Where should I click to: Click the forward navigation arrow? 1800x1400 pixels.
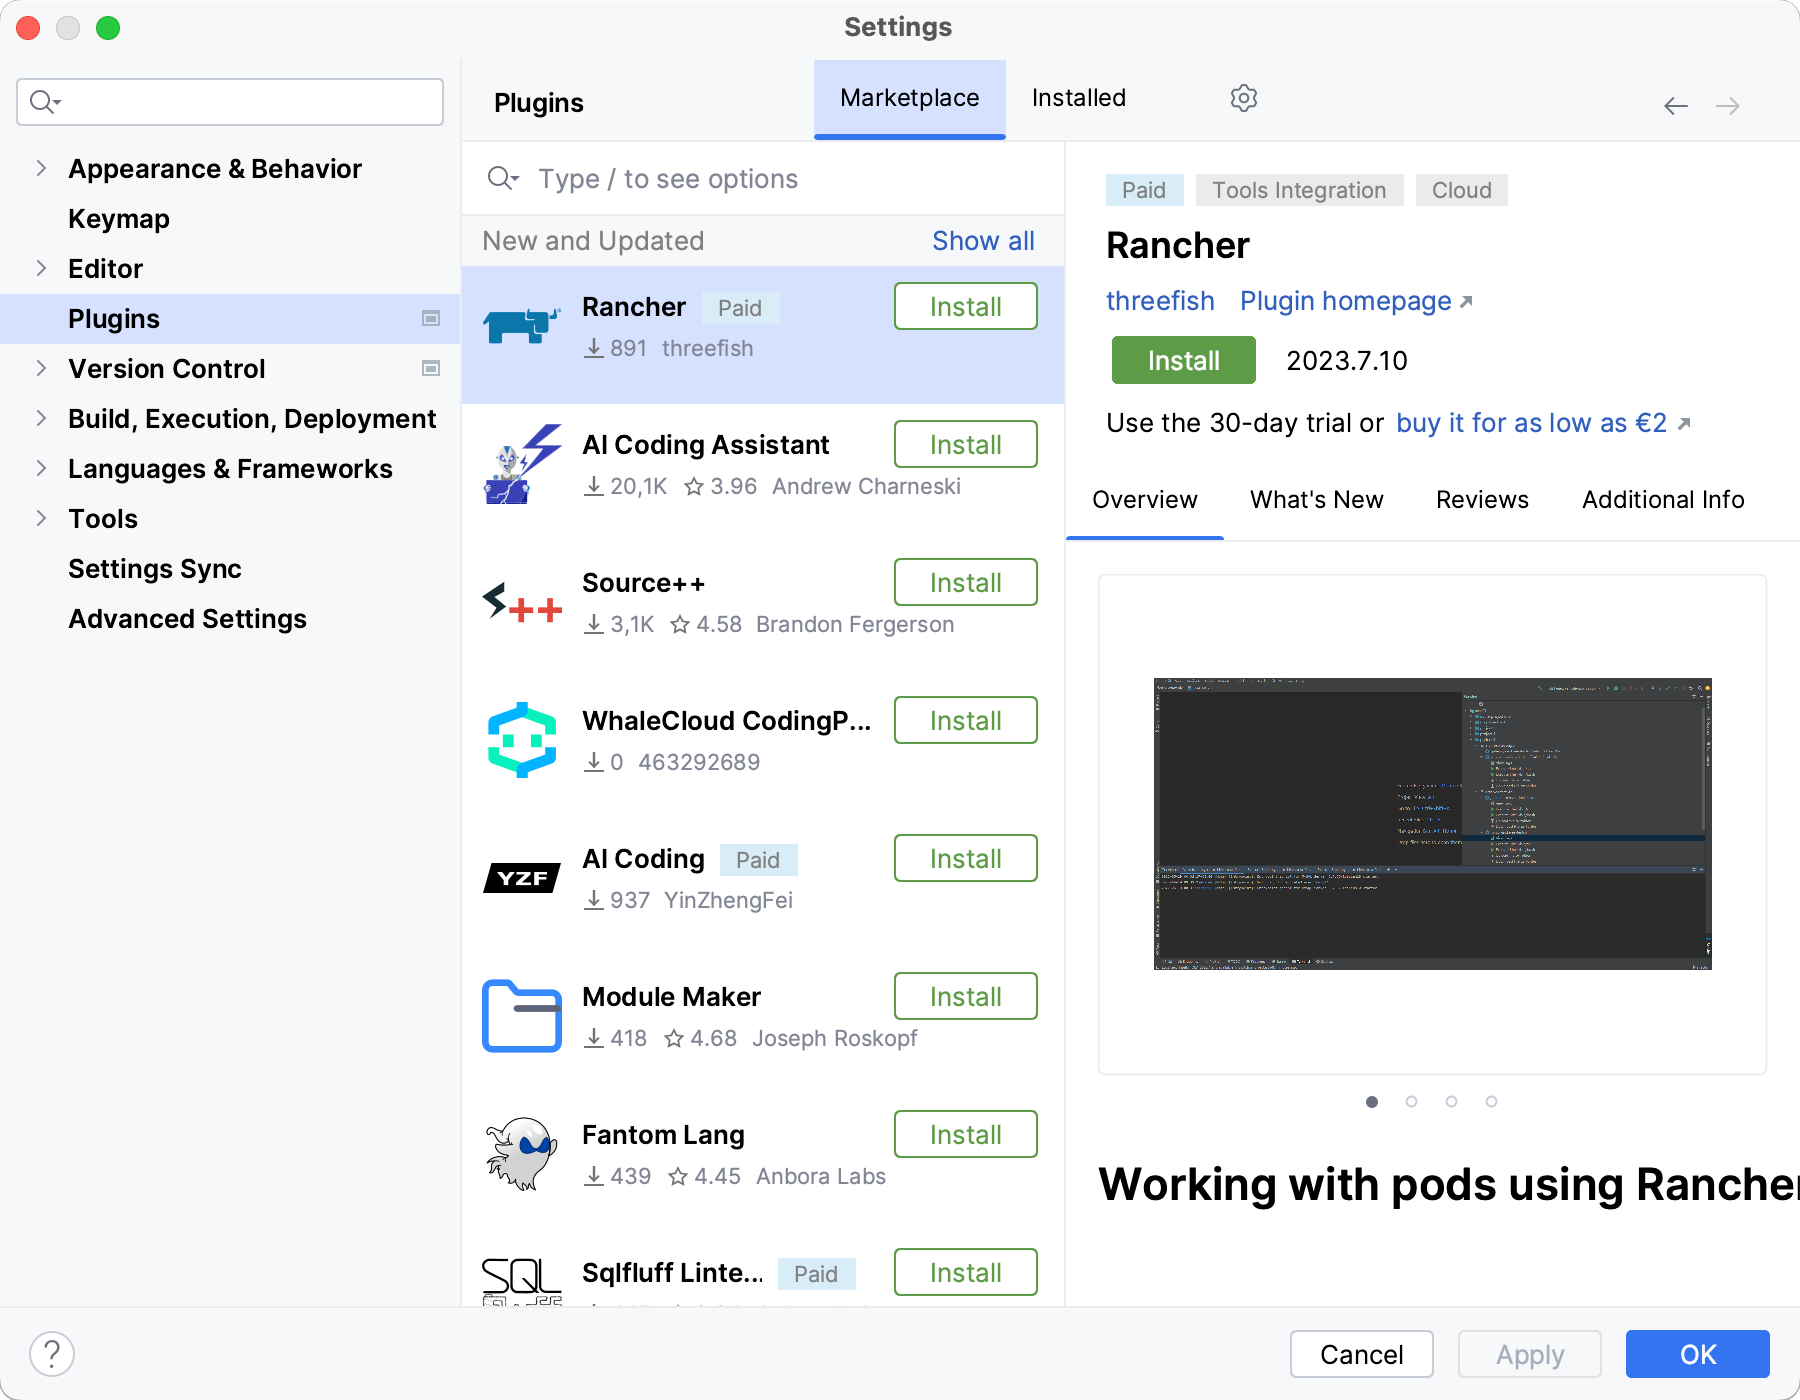click(1728, 106)
